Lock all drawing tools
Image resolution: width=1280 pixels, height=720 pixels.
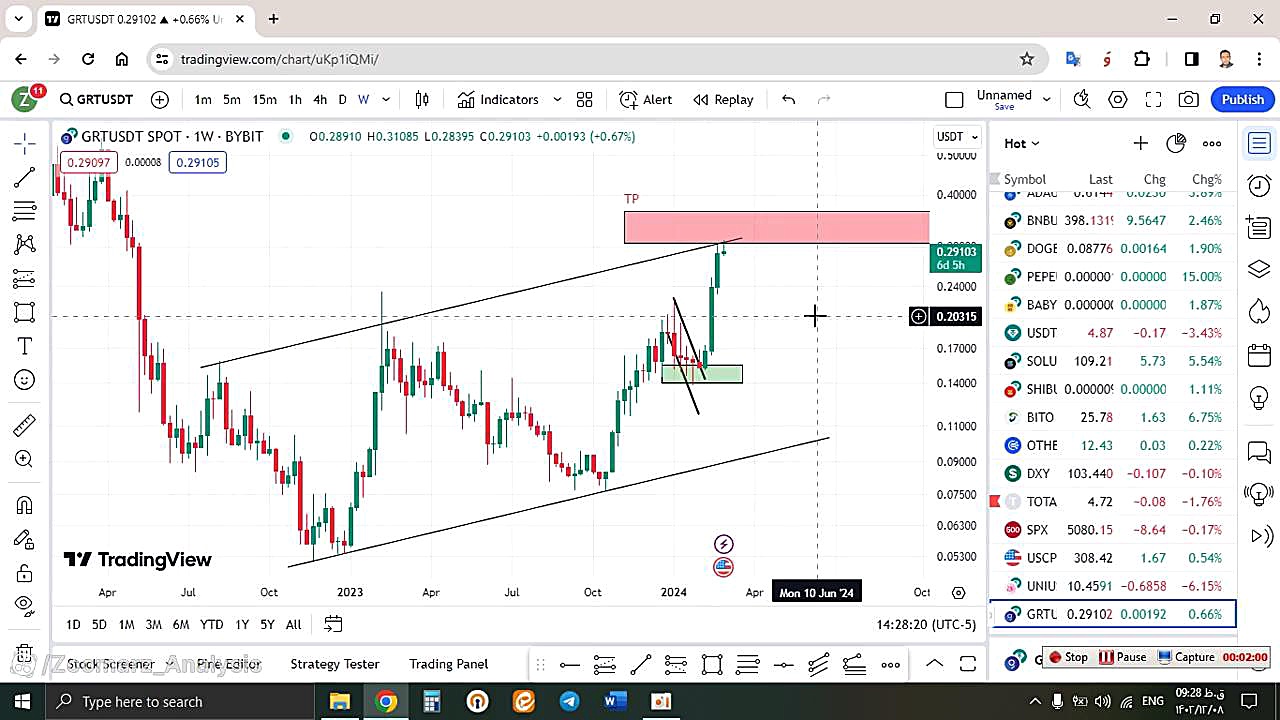pos(25,573)
